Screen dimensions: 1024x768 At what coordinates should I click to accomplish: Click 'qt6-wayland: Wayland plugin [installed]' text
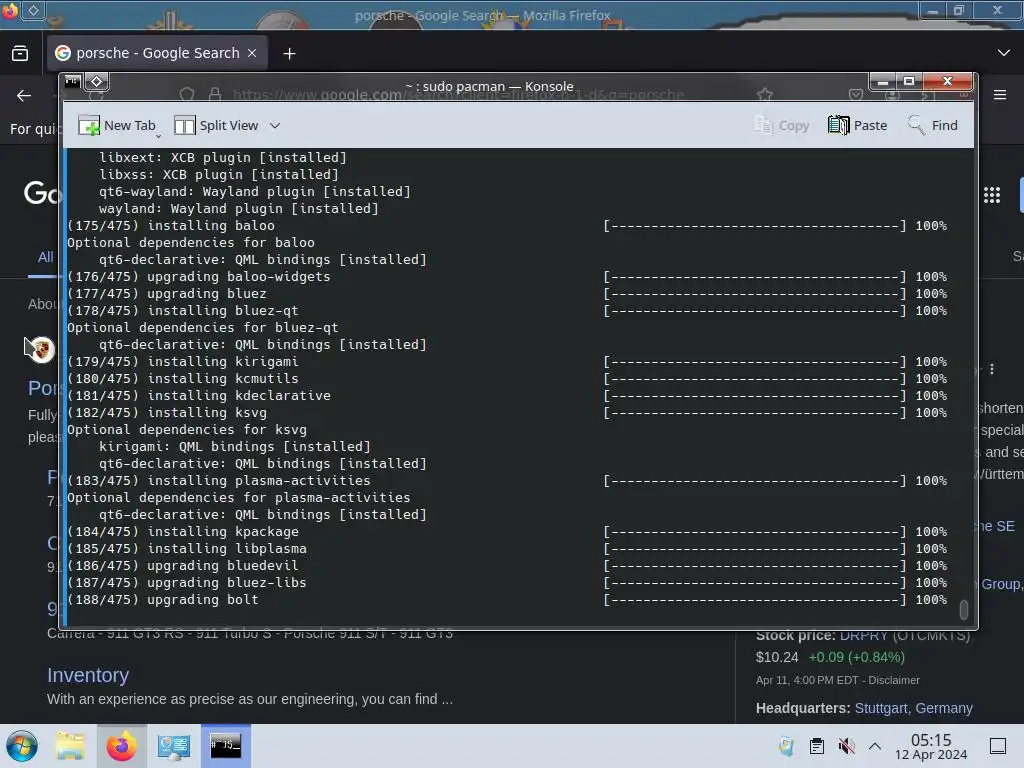[255, 191]
